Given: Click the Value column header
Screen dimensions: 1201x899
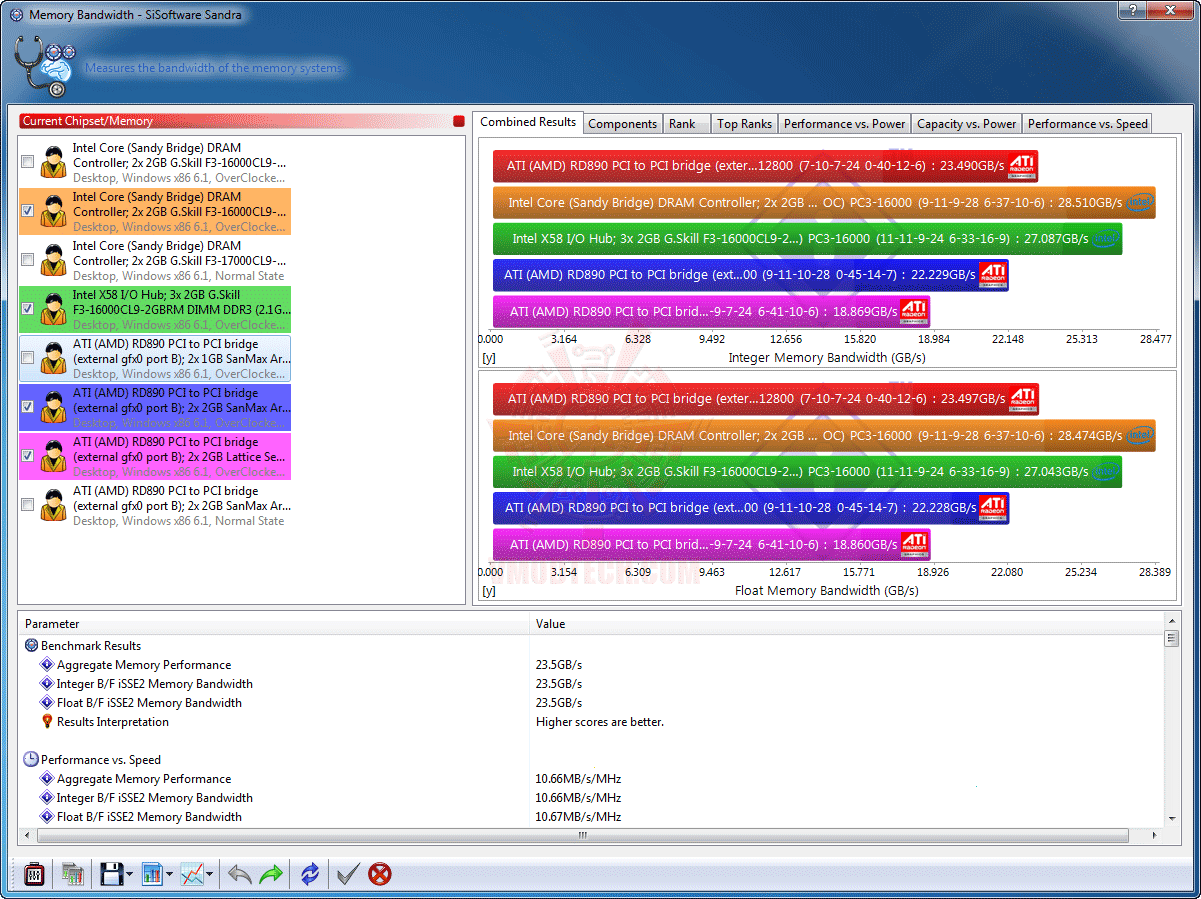Looking at the screenshot, I should coord(846,624).
